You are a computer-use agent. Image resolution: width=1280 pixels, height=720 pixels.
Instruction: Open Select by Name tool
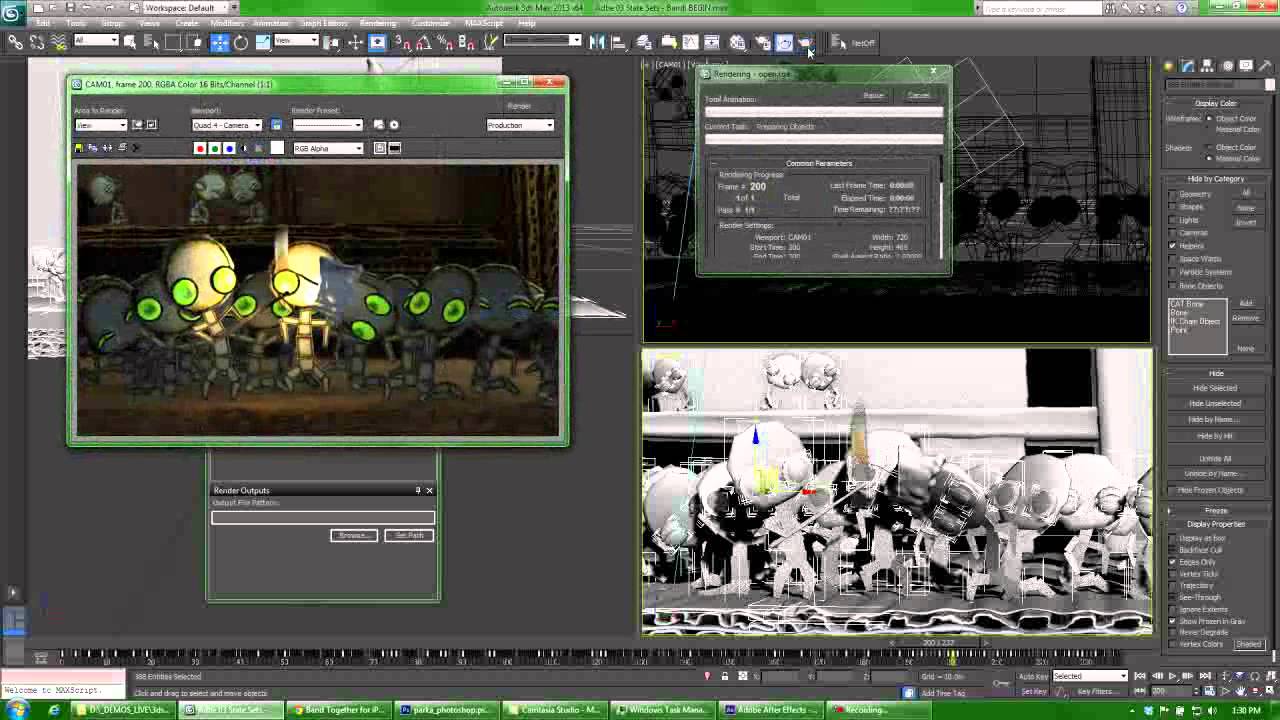(x=152, y=42)
